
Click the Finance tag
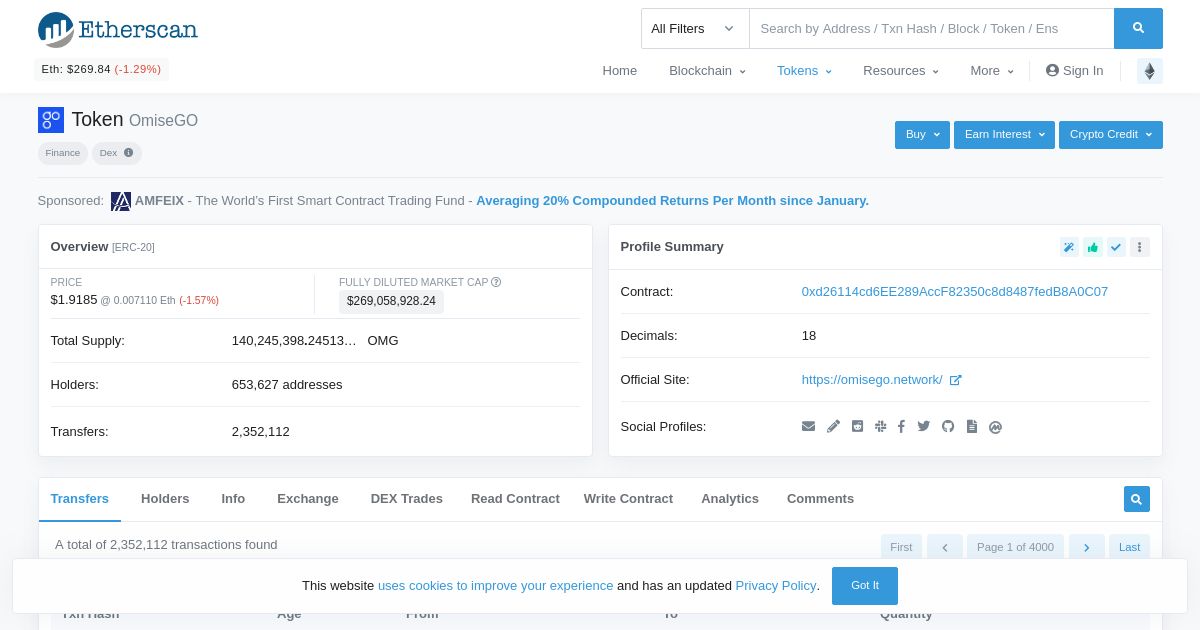(x=63, y=153)
